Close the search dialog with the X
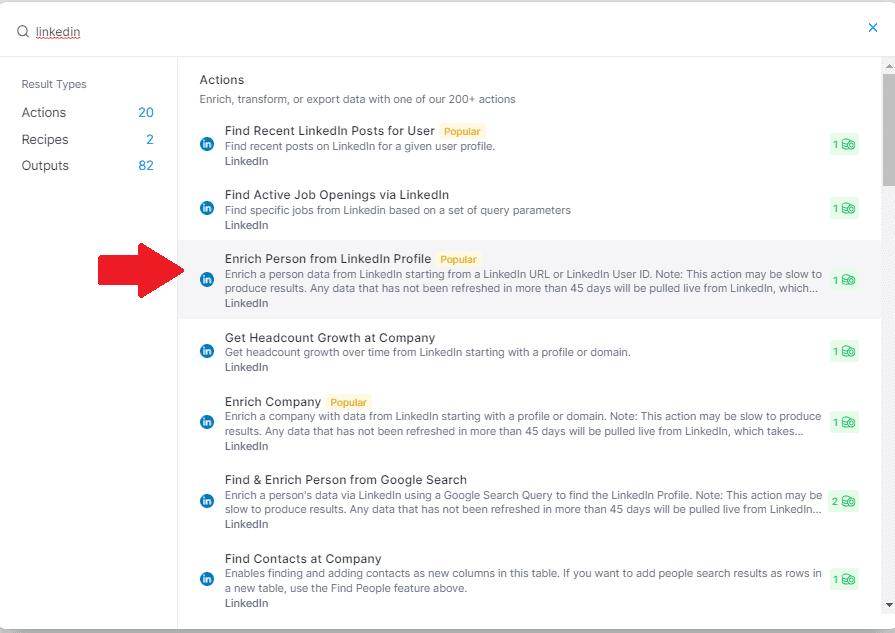 click(873, 27)
